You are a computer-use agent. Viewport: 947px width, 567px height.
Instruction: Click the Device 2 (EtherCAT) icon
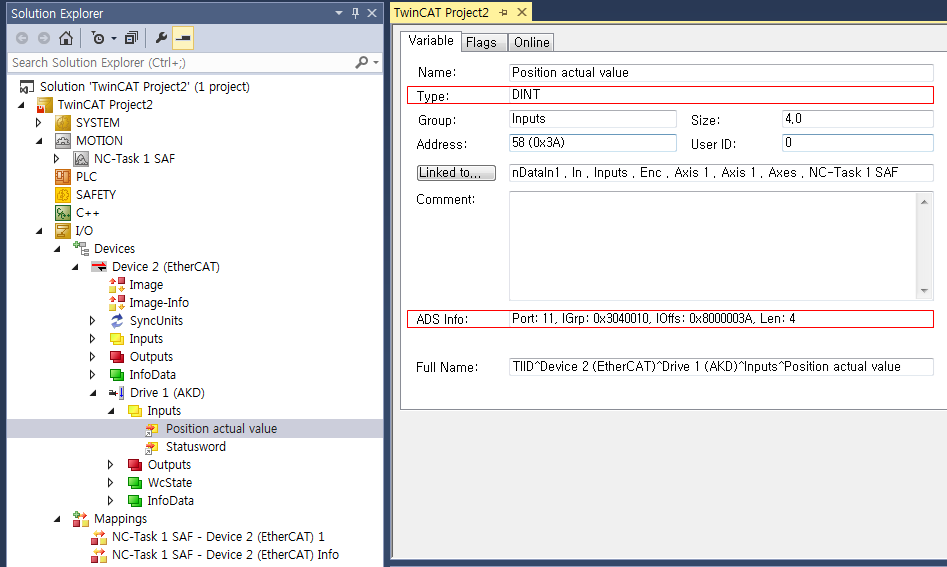tap(99, 267)
